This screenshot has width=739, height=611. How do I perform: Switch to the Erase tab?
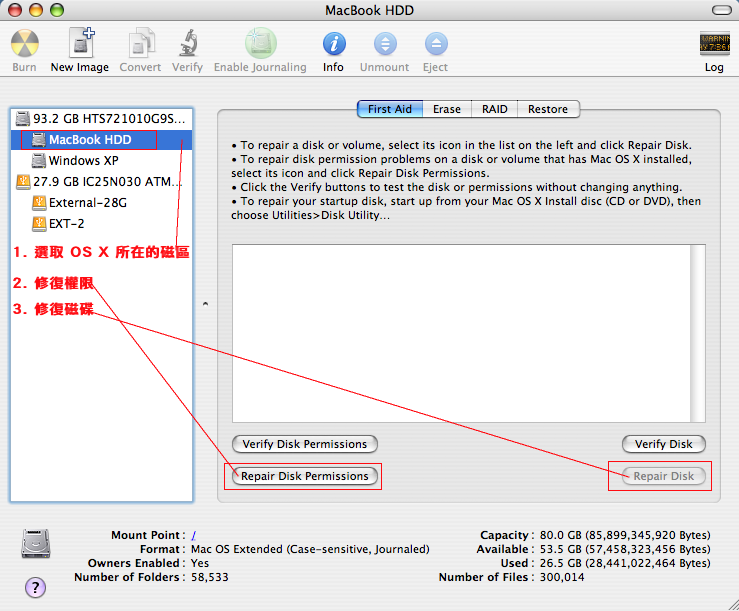[447, 109]
